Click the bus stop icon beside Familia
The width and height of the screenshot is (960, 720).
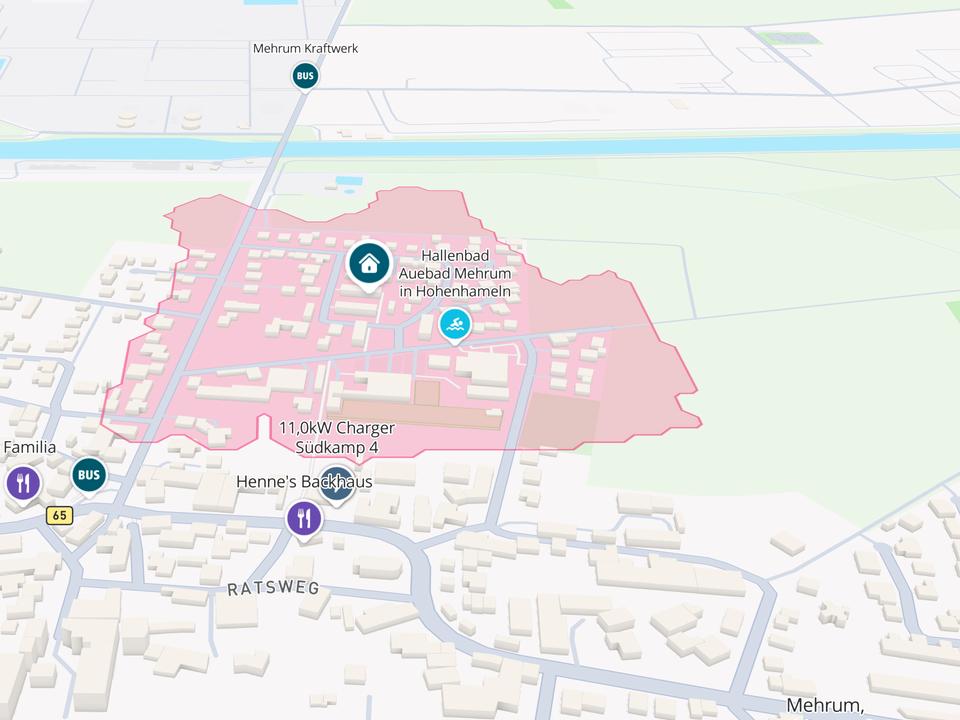click(x=89, y=474)
